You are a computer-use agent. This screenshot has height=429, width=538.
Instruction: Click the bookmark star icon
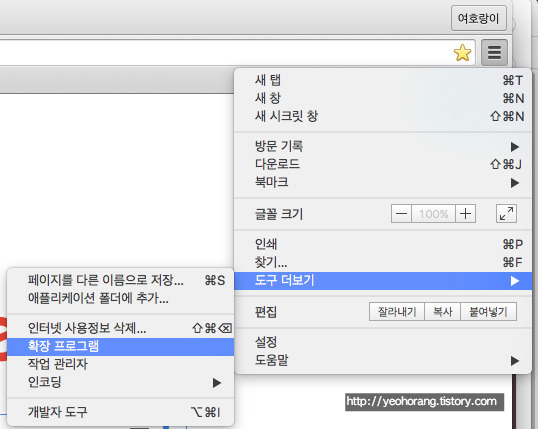[x=462, y=53]
